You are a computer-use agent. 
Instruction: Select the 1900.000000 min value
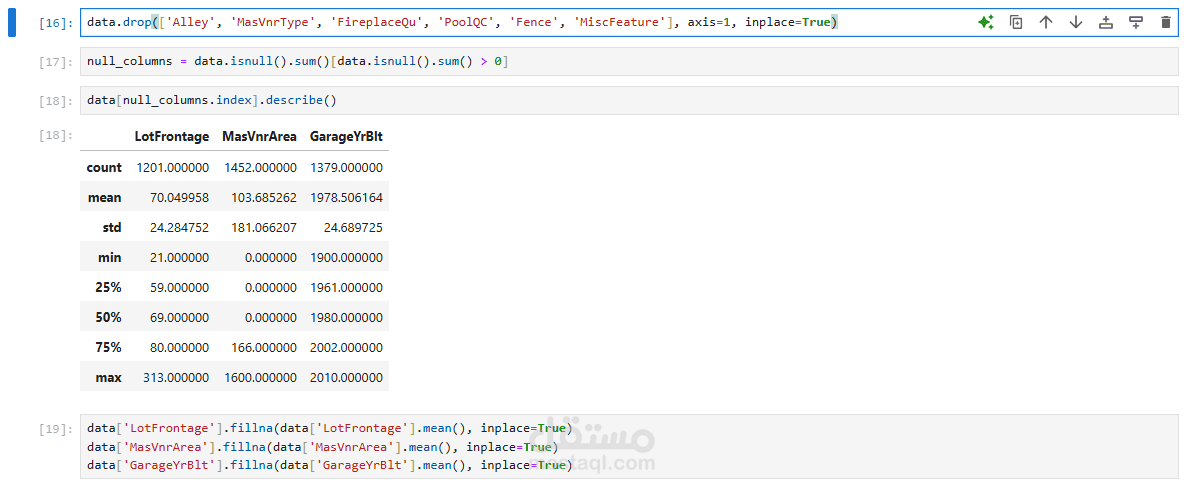coord(347,257)
